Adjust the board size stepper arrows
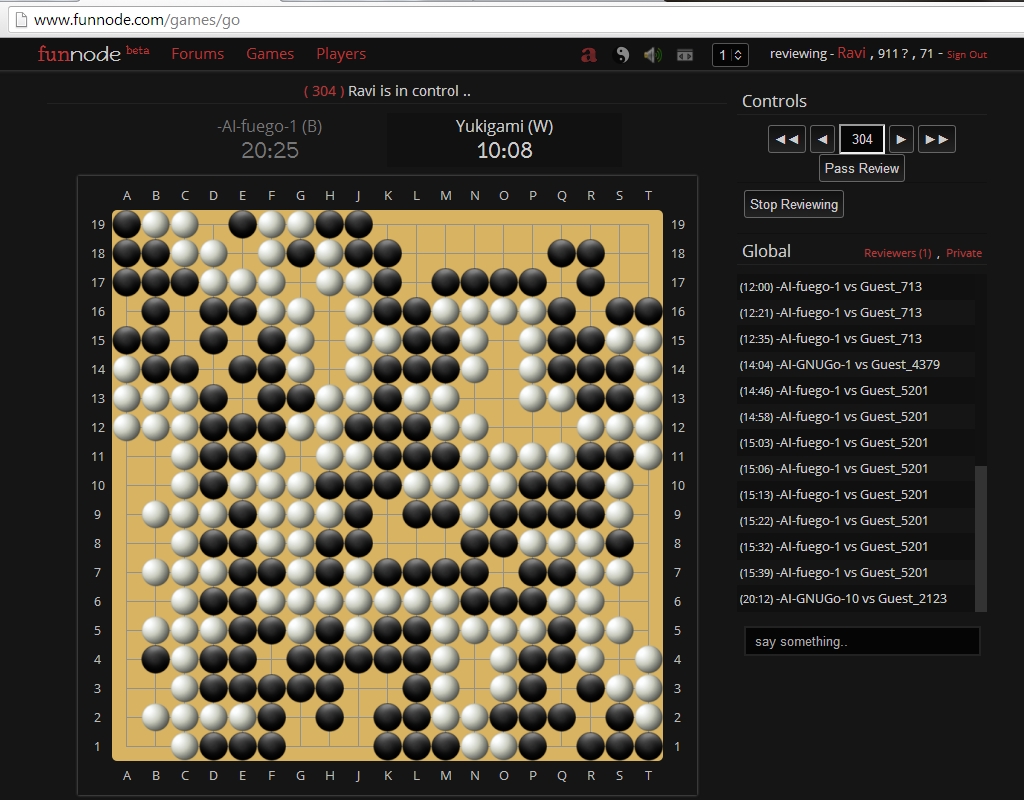Image resolution: width=1024 pixels, height=800 pixels. pos(740,55)
